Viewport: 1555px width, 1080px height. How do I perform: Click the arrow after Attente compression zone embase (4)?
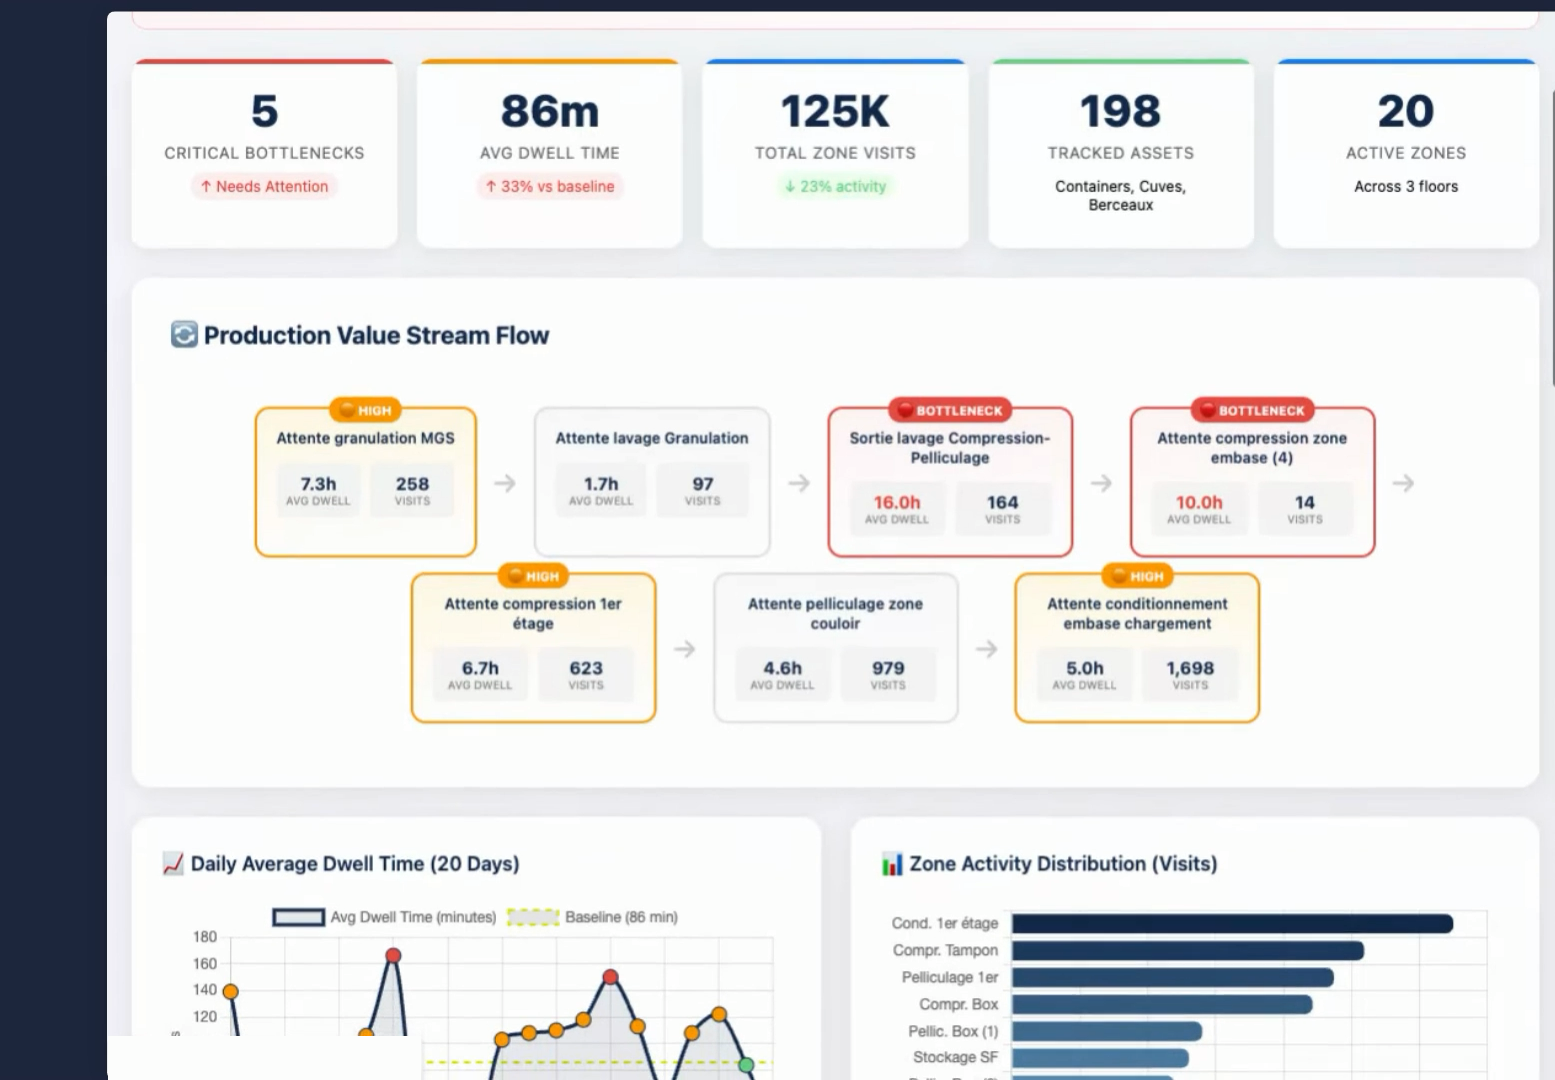[1403, 483]
